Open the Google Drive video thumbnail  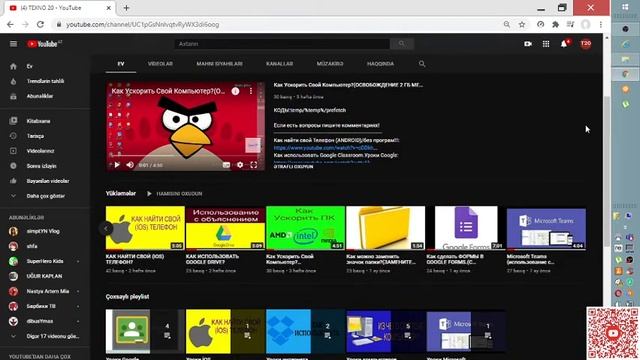click(x=225, y=228)
